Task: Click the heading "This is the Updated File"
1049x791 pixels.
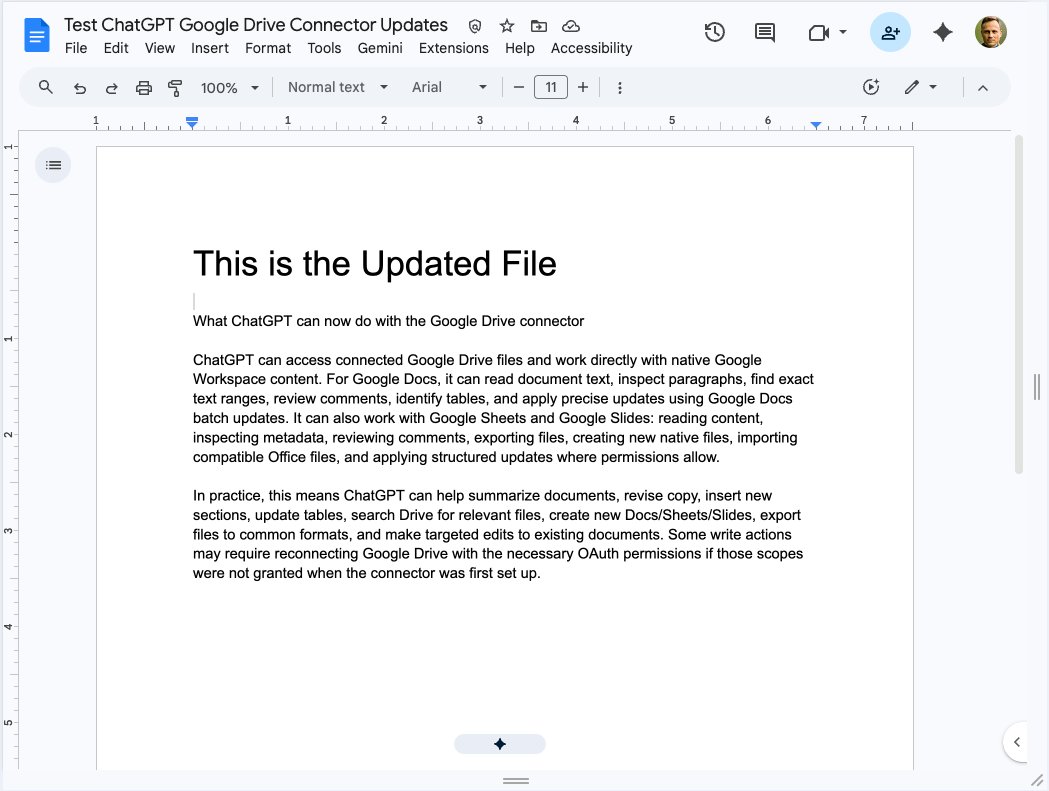Action: point(375,264)
